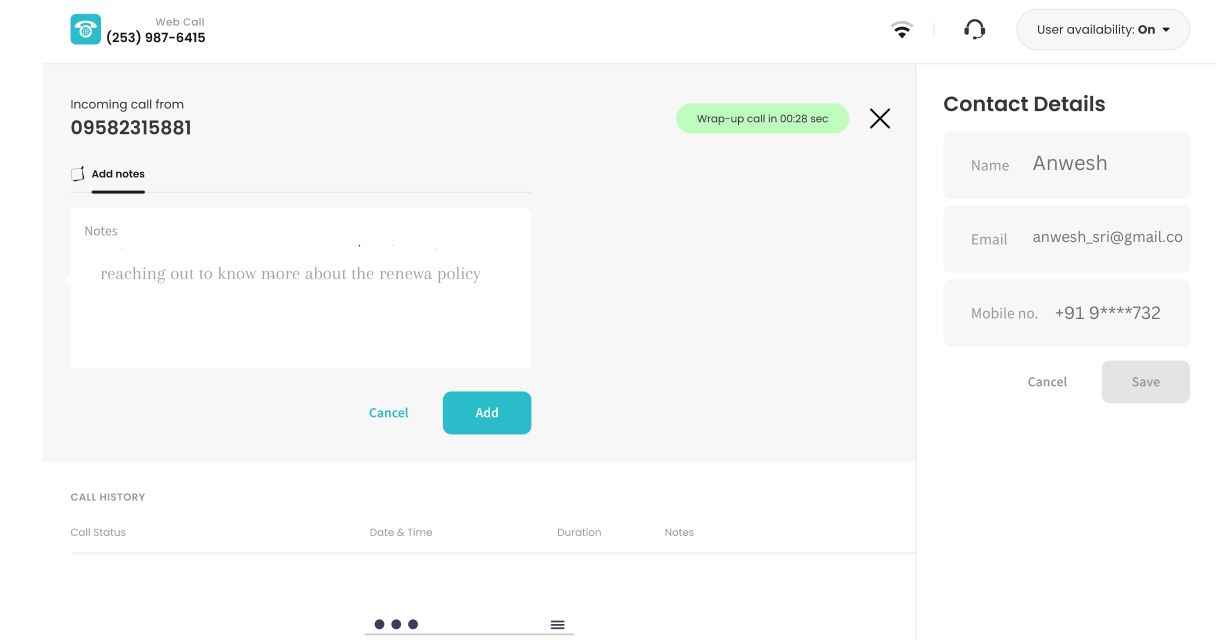Click Add to save the call note
The image size is (1231, 640).
[487, 412]
